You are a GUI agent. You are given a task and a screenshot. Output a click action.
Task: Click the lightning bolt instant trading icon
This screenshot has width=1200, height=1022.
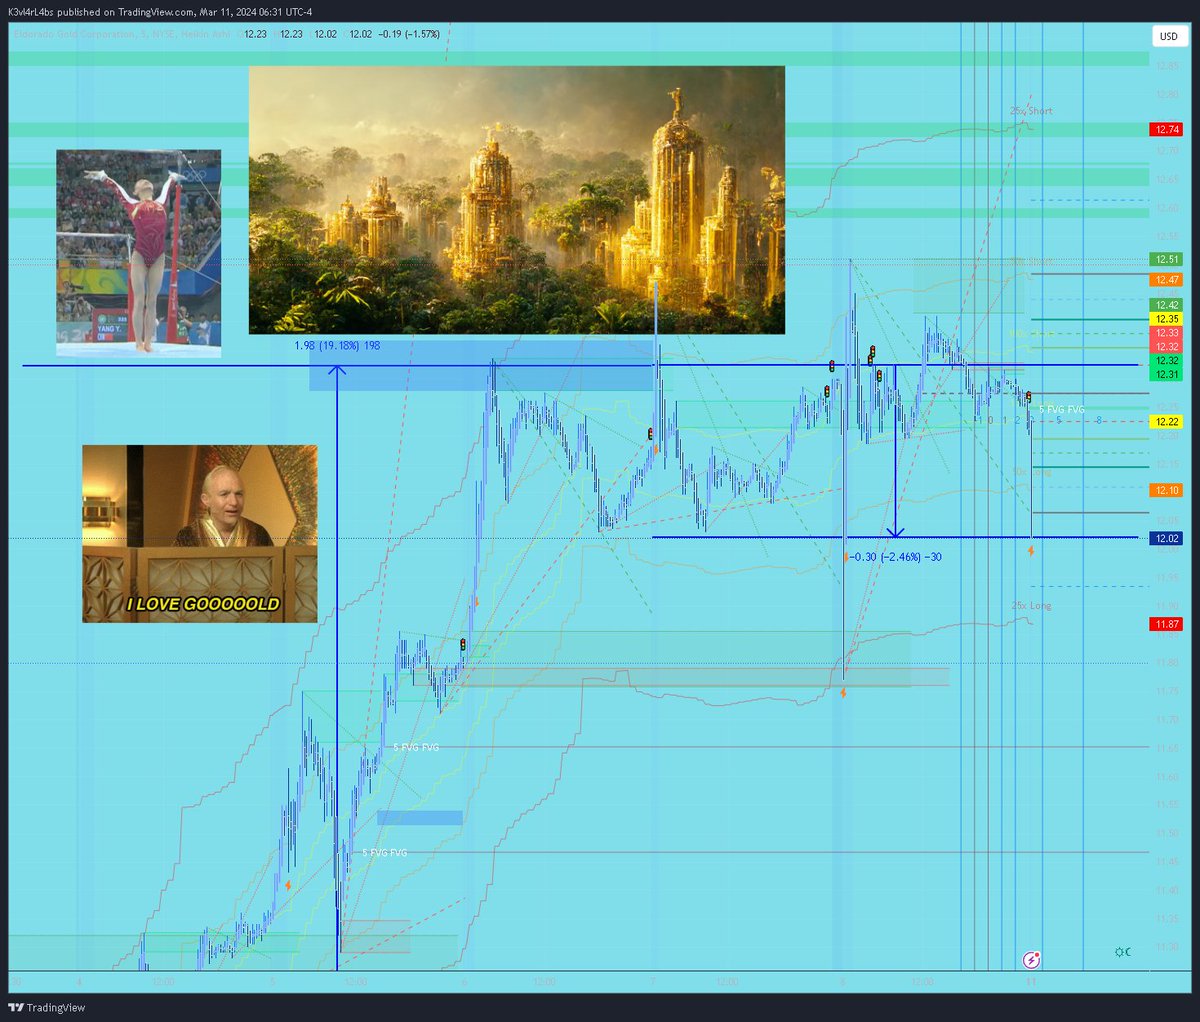(x=1030, y=960)
